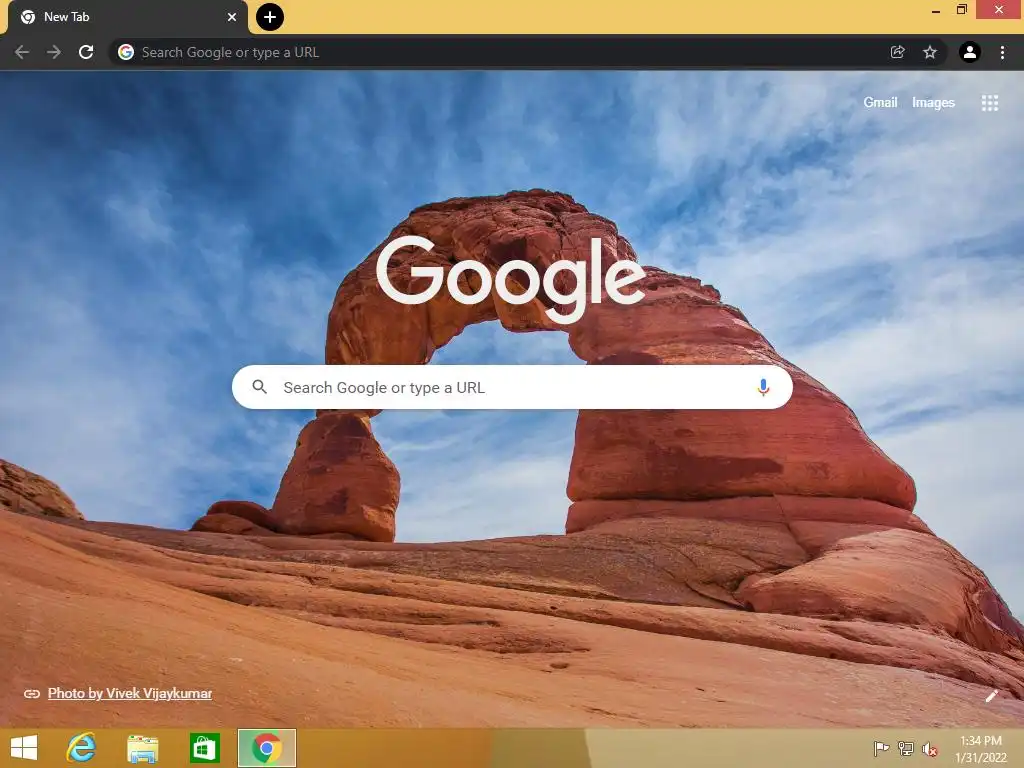Share this page icon in address bar
This screenshot has height=768, width=1024.
[x=898, y=52]
